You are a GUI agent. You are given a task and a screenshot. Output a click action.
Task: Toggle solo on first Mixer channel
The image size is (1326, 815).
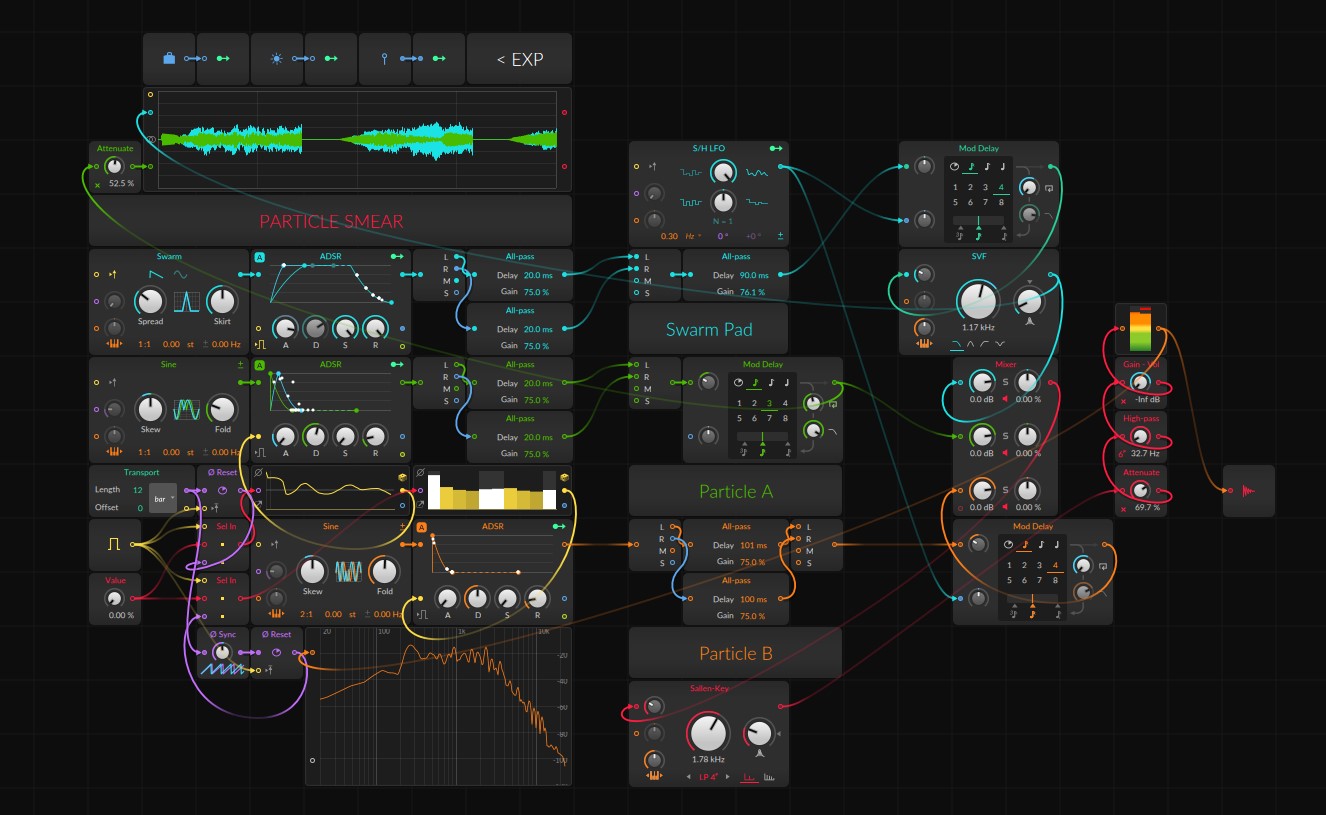1005,382
